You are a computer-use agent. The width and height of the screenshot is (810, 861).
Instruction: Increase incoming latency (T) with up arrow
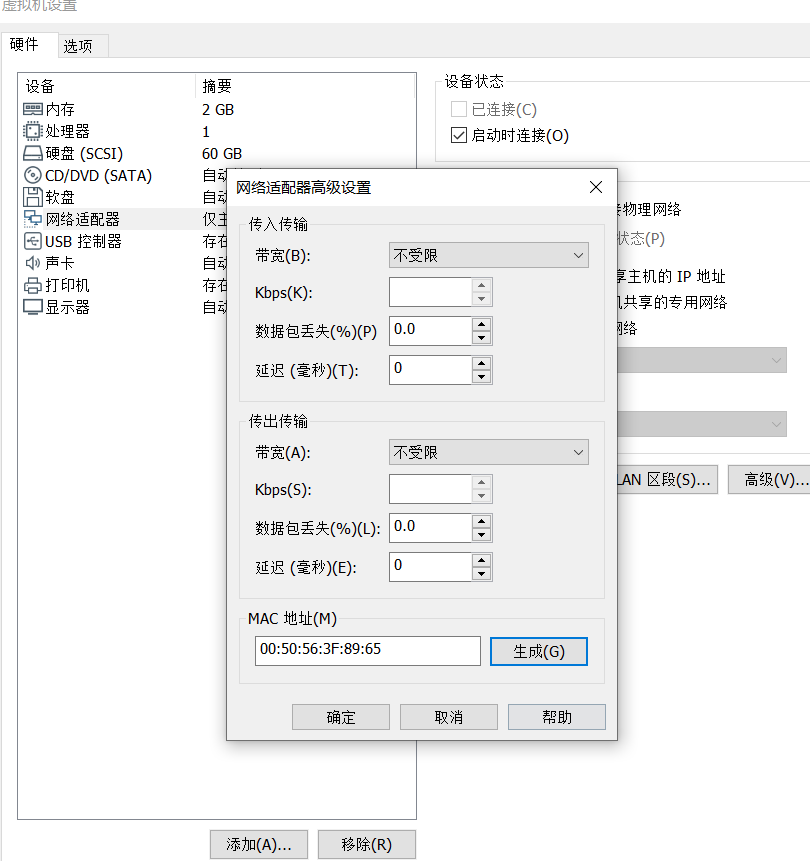(x=482, y=363)
